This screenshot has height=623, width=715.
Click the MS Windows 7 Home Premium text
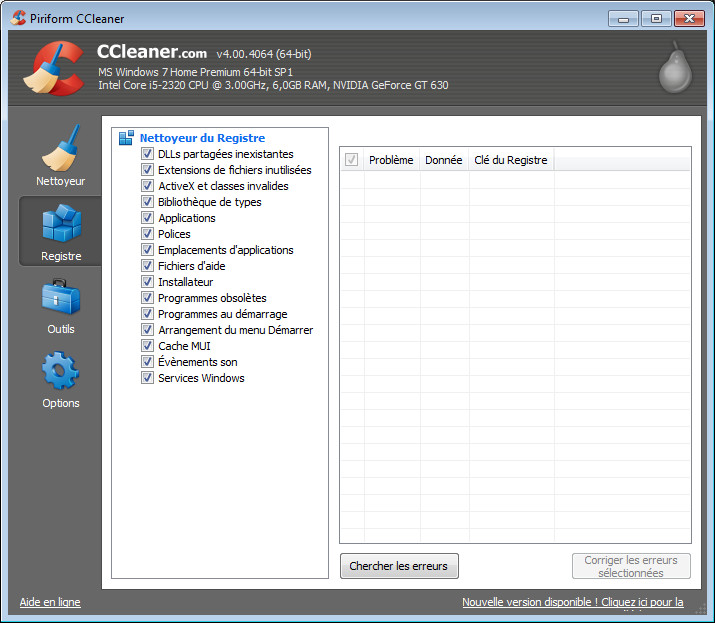click(x=195, y=72)
